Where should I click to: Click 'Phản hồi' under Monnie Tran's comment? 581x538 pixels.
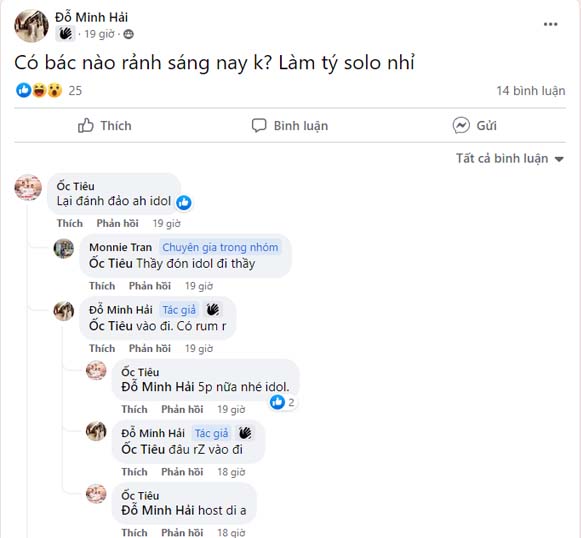click(150, 286)
